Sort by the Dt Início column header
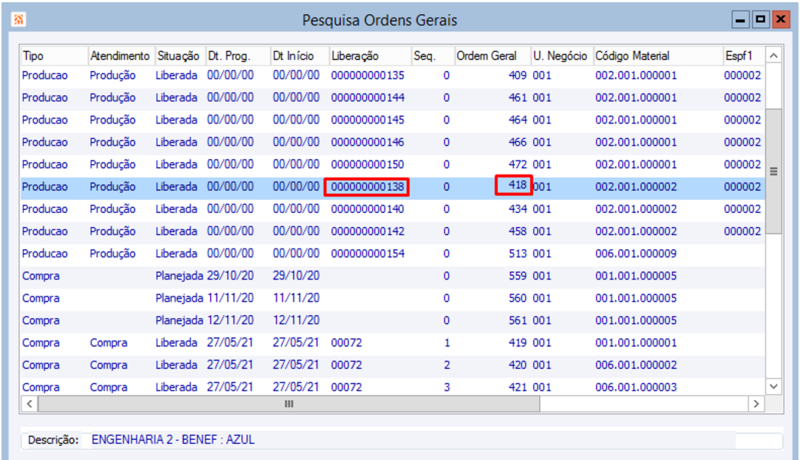 click(300, 56)
